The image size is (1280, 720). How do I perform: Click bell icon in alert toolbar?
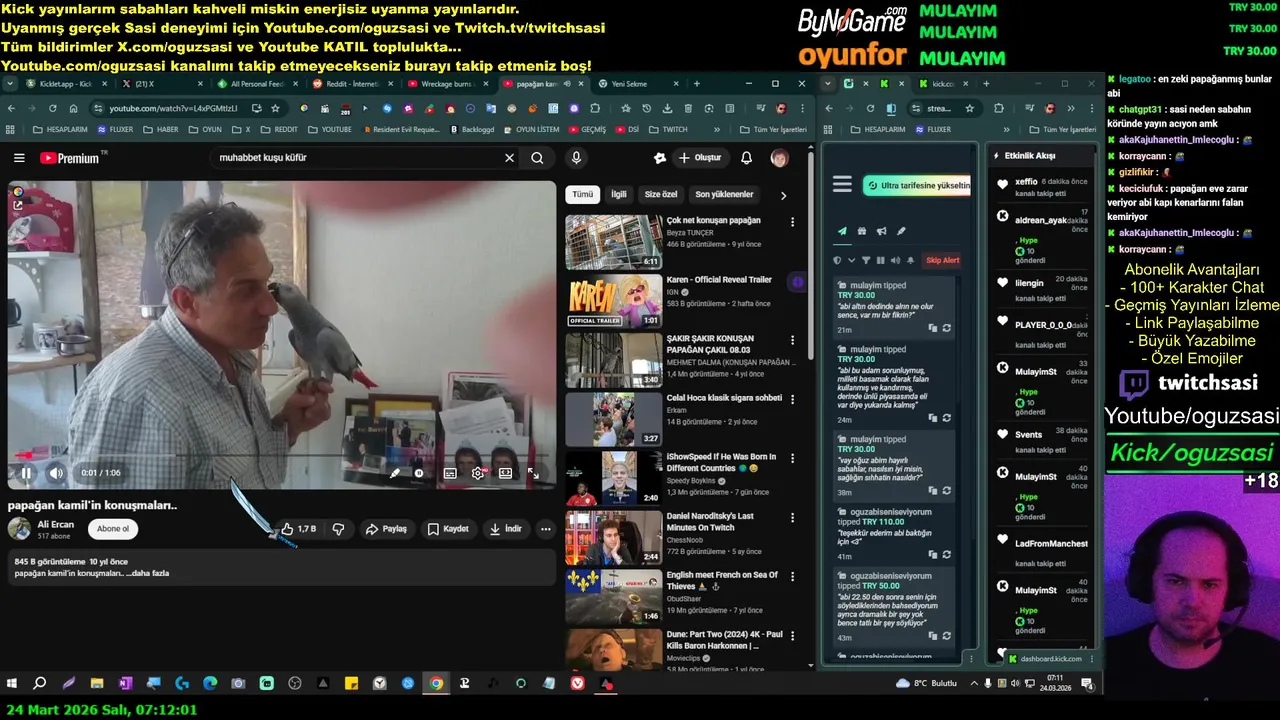coord(910,260)
